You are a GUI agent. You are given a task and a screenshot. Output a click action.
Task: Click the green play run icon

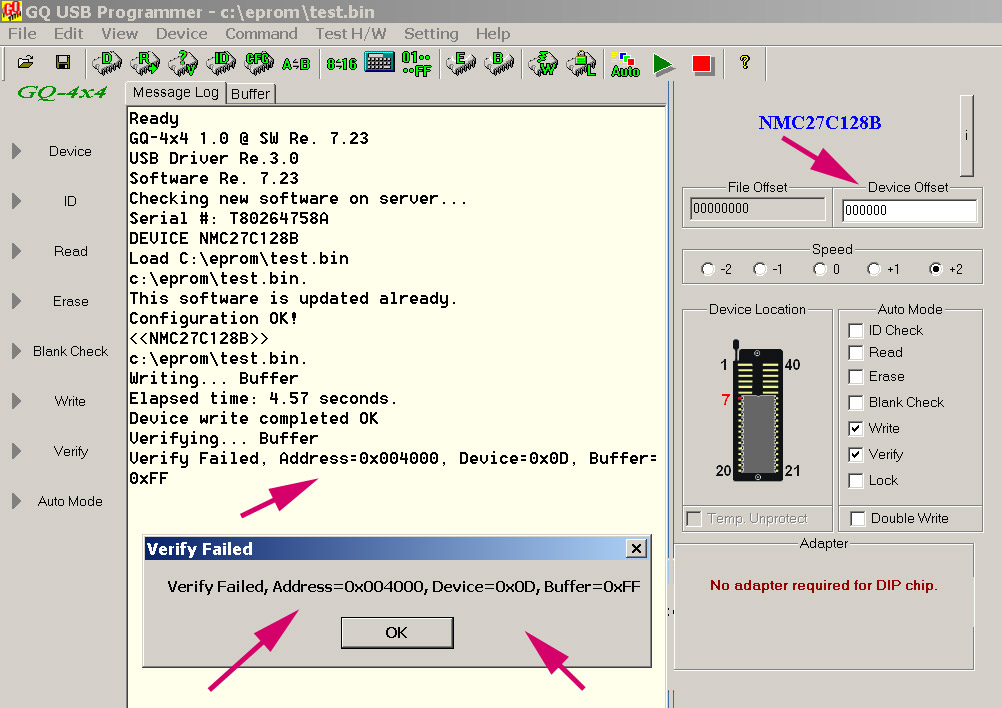click(663, 64)
